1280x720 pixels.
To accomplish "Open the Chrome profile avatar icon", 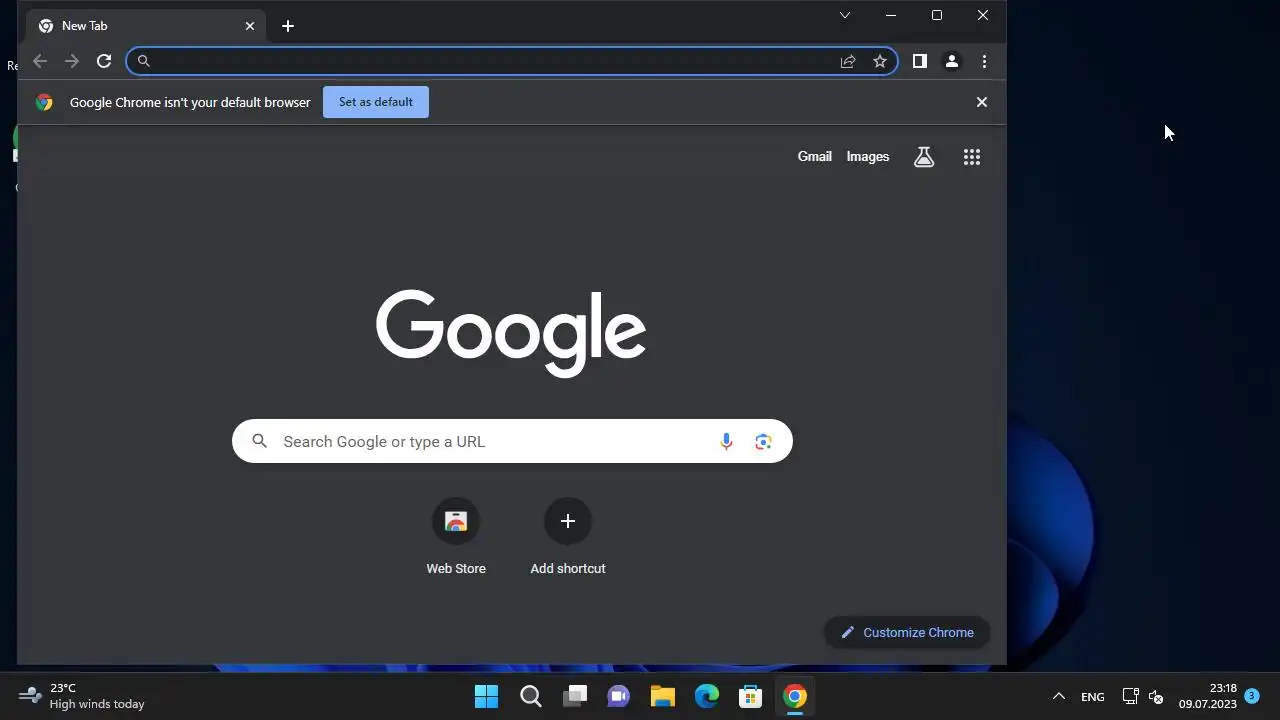I will (x=952, y=61).
